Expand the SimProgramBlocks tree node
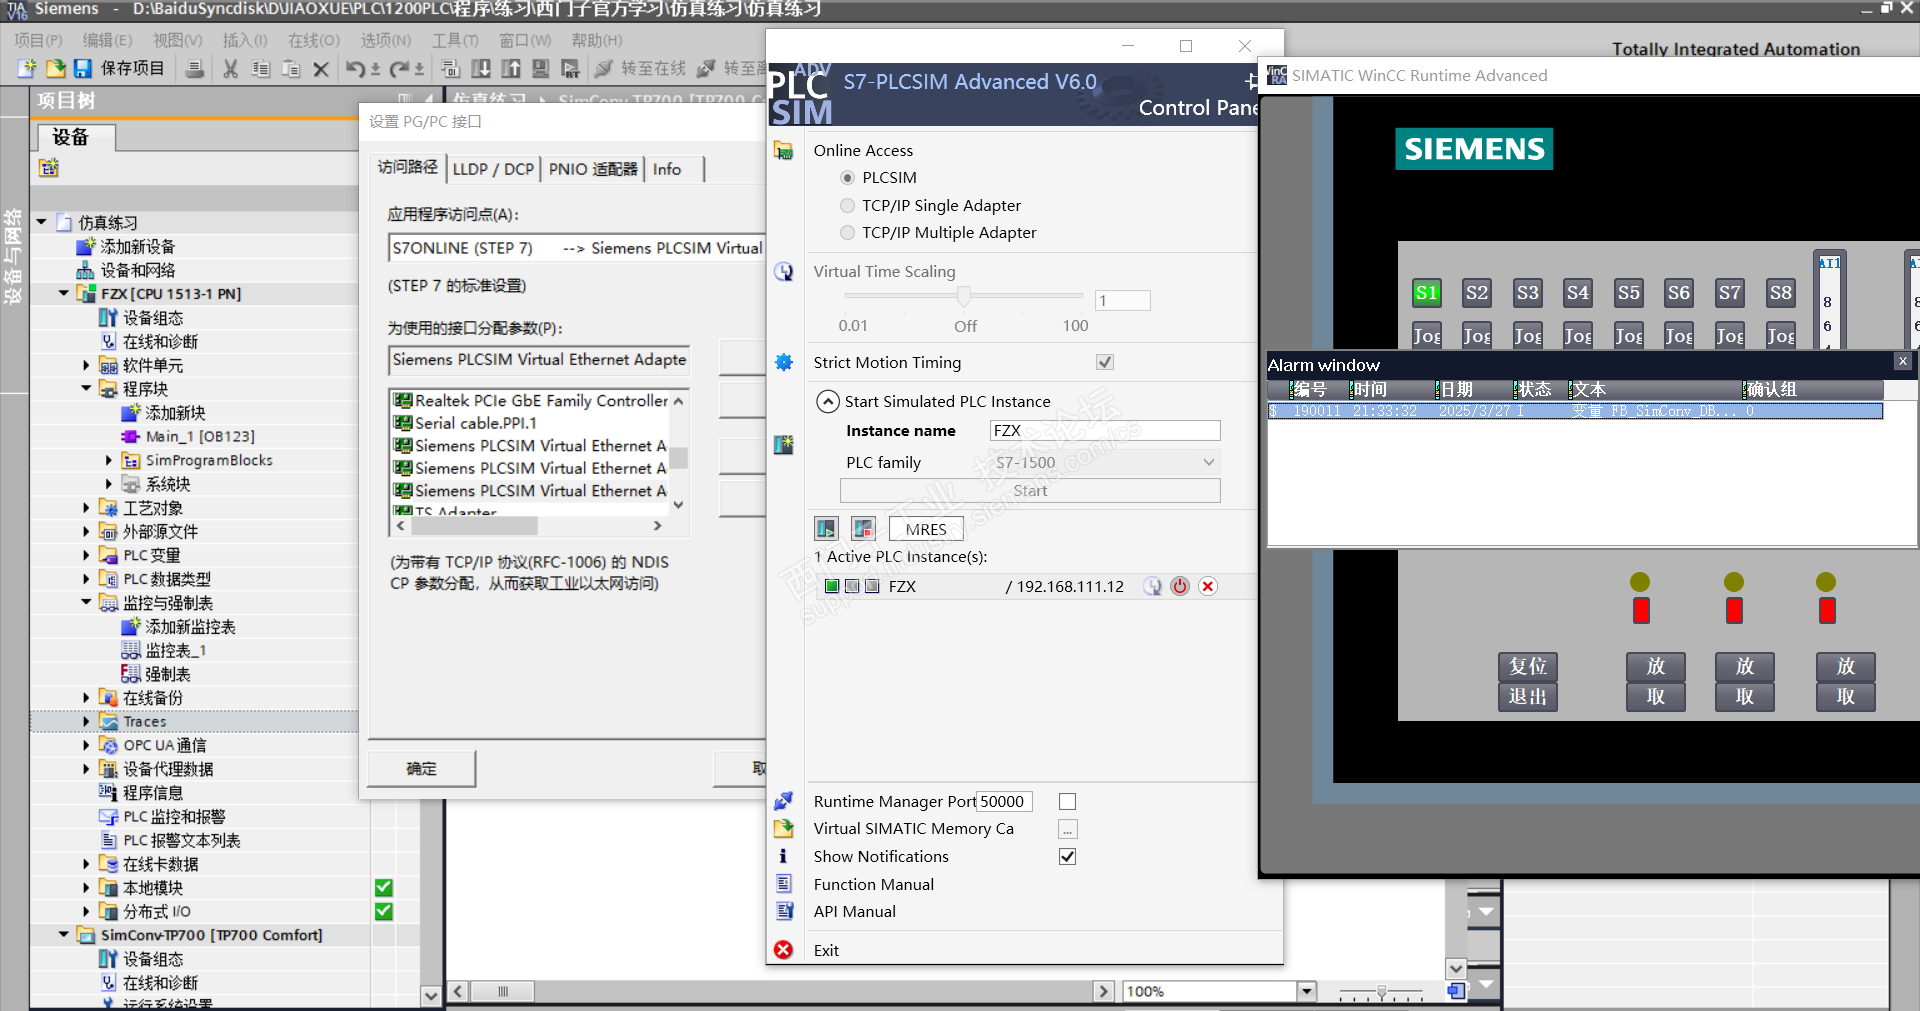1920x1011 pixels. [109, 461]
